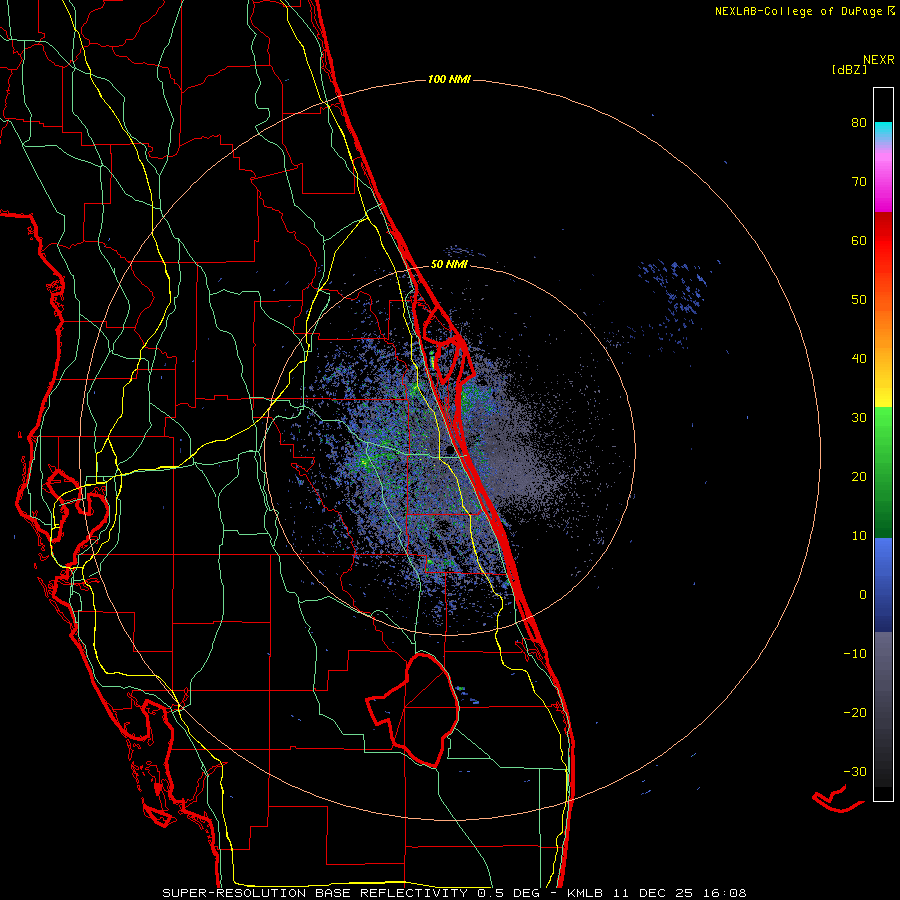The image size is (900, 900).
Task: Click the 40 value on dBZ scale
Action: [859, 359]
